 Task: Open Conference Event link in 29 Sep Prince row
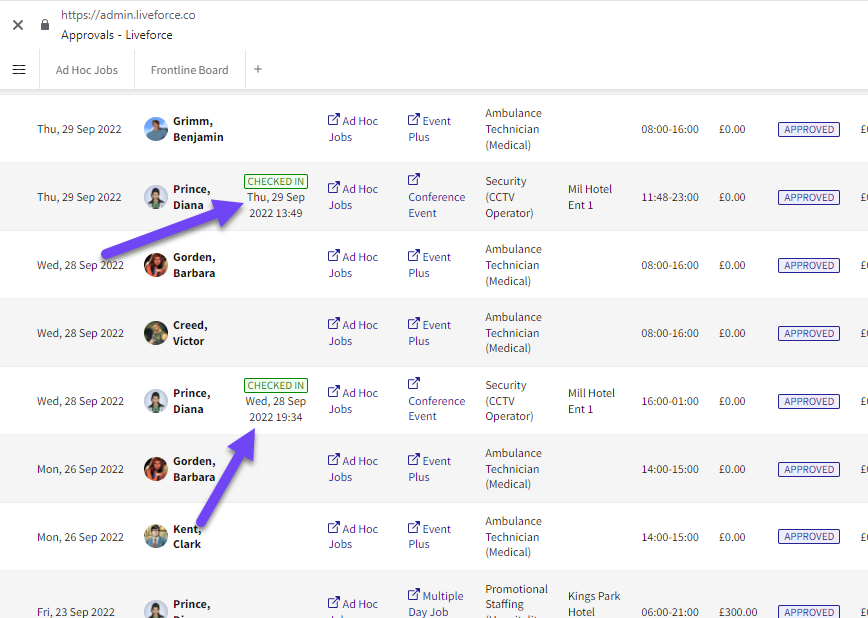pyautogui.click(x=436, y=197)
